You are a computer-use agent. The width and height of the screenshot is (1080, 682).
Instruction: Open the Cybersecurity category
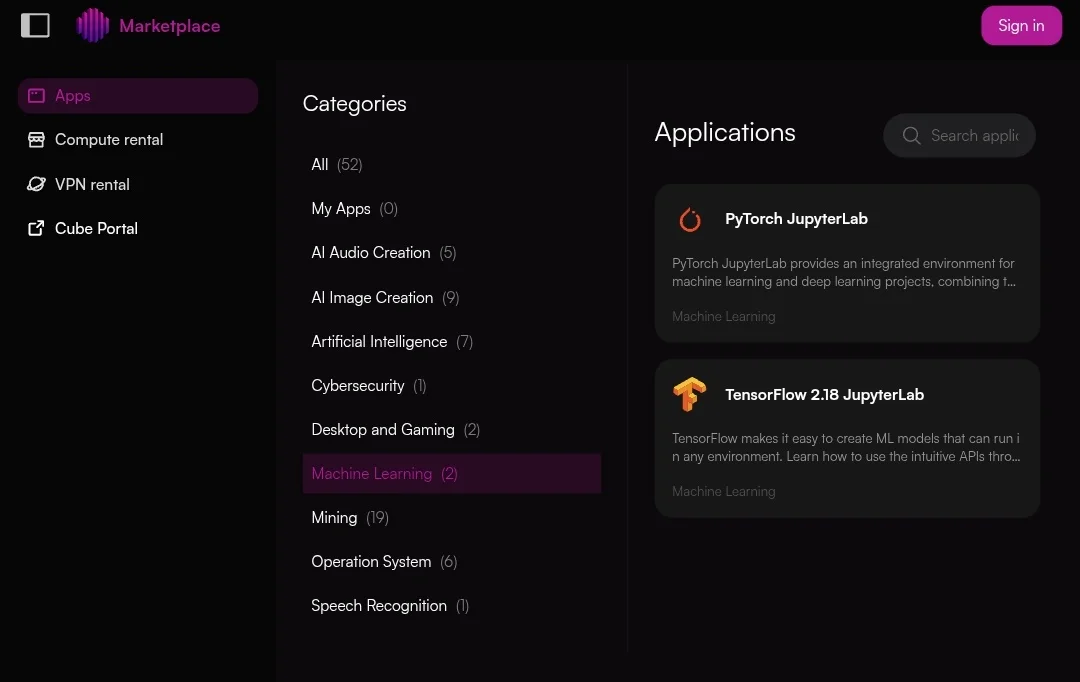452,385
